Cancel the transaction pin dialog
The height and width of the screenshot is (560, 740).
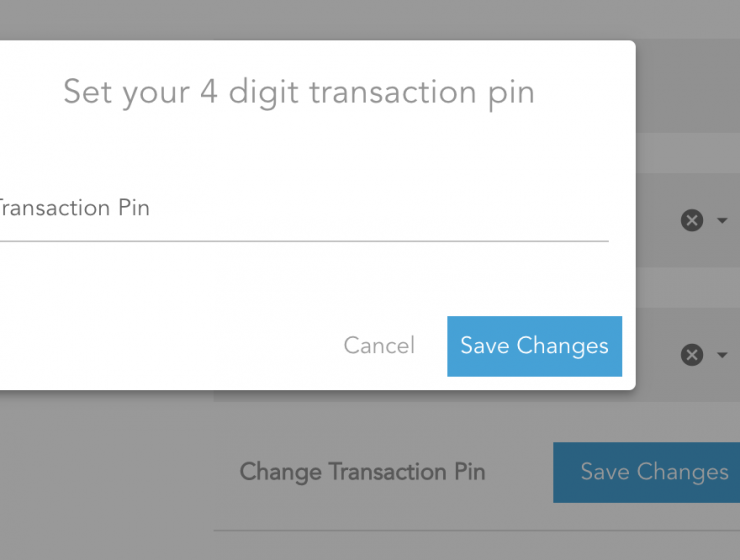pyautogui.click(x=379, y=346)
